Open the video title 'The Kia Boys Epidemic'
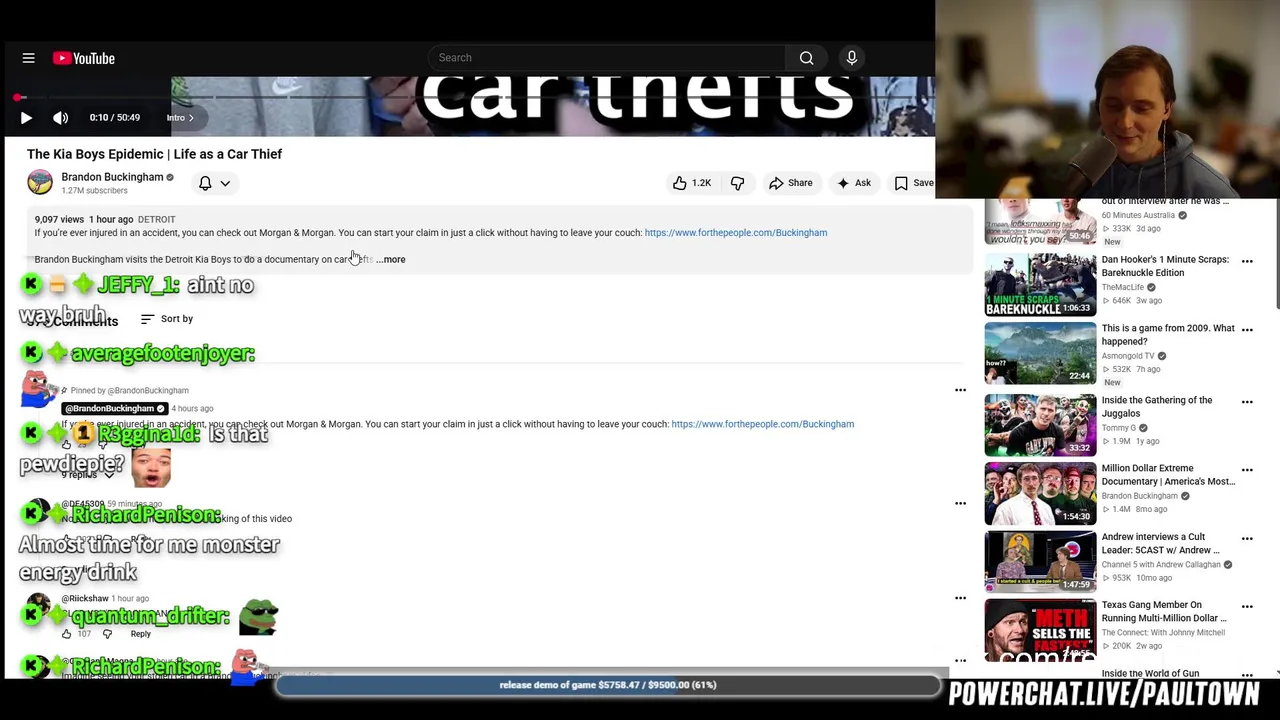1280x720 pixels. coord(155,154)
